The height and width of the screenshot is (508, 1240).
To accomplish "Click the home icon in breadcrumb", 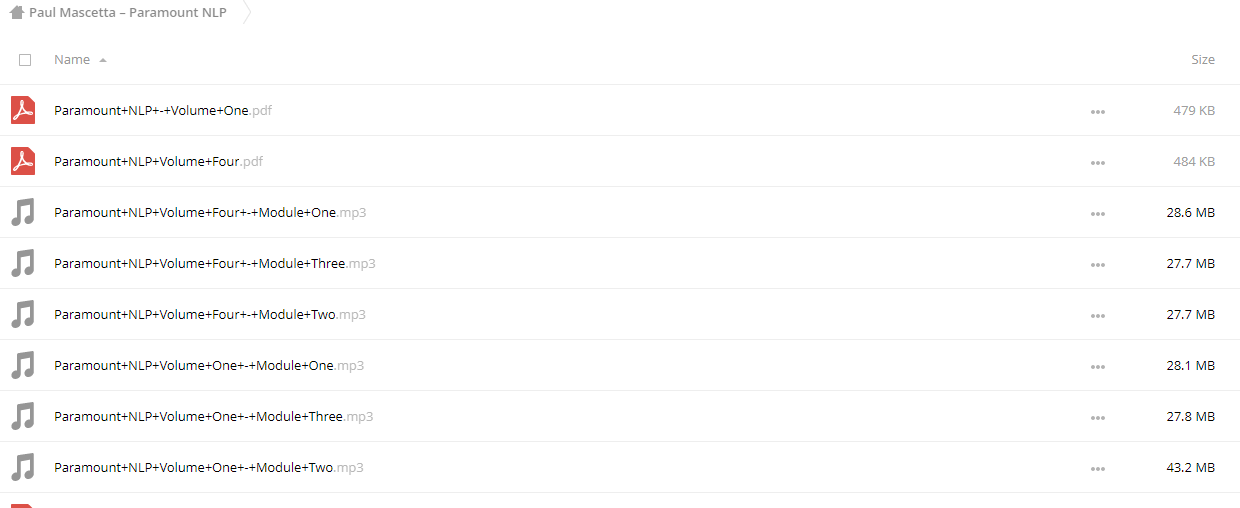I will pyautogui.click(x=16, y=13).
